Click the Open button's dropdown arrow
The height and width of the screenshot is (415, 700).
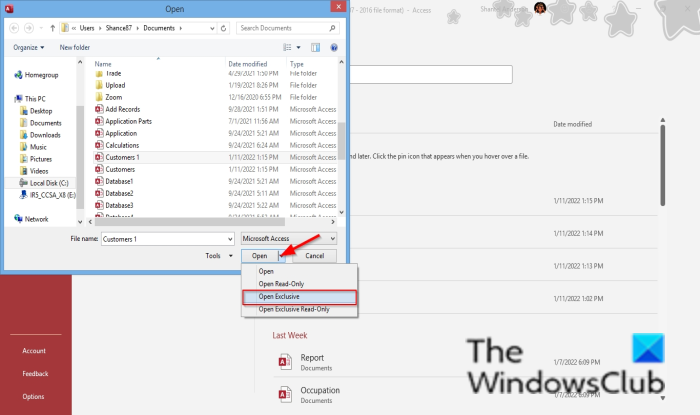tap(281, 256)
